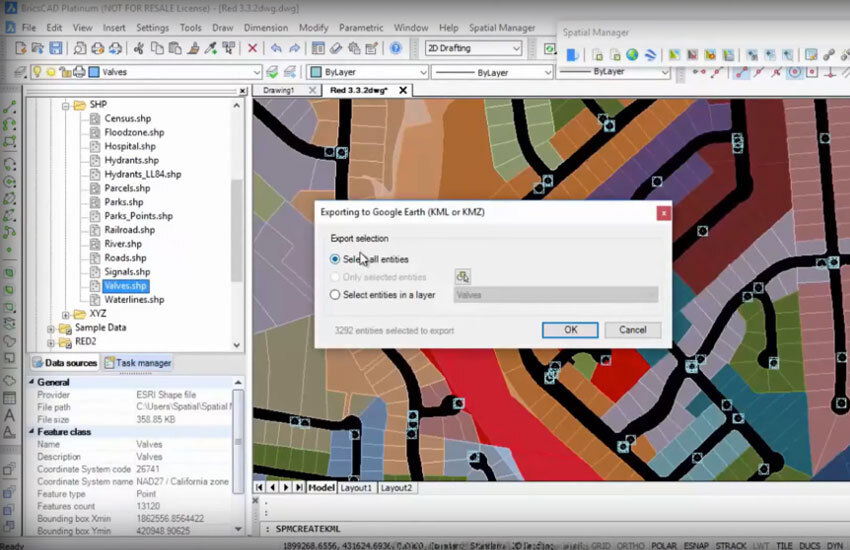Collapse the Feature class section
The width and height of the screenshot is (850, 550).
coord(31,432)
